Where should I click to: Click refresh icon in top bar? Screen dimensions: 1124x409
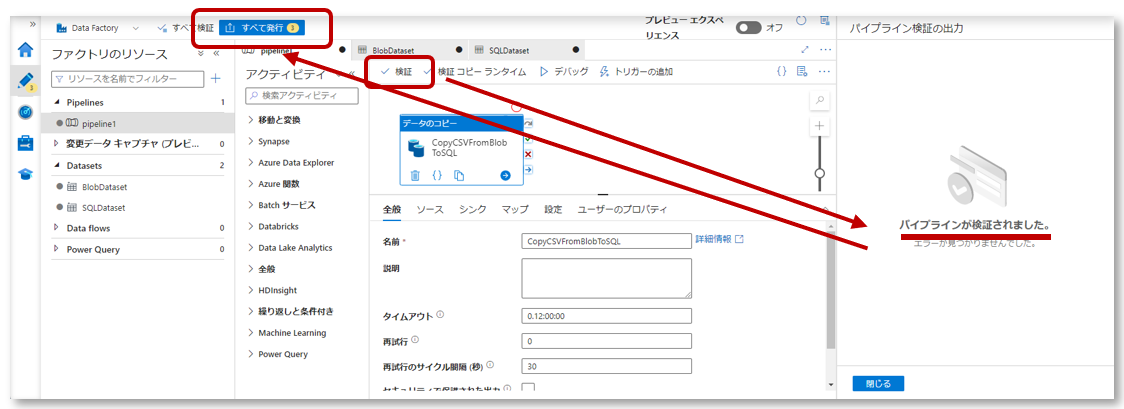pos(801,20)
